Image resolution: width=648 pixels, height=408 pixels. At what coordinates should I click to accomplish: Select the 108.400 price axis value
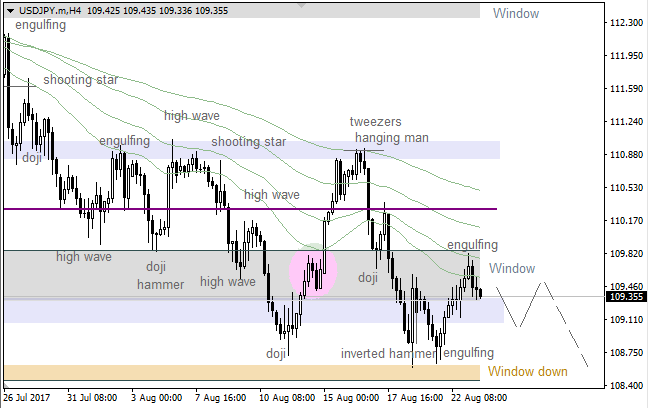625,385
